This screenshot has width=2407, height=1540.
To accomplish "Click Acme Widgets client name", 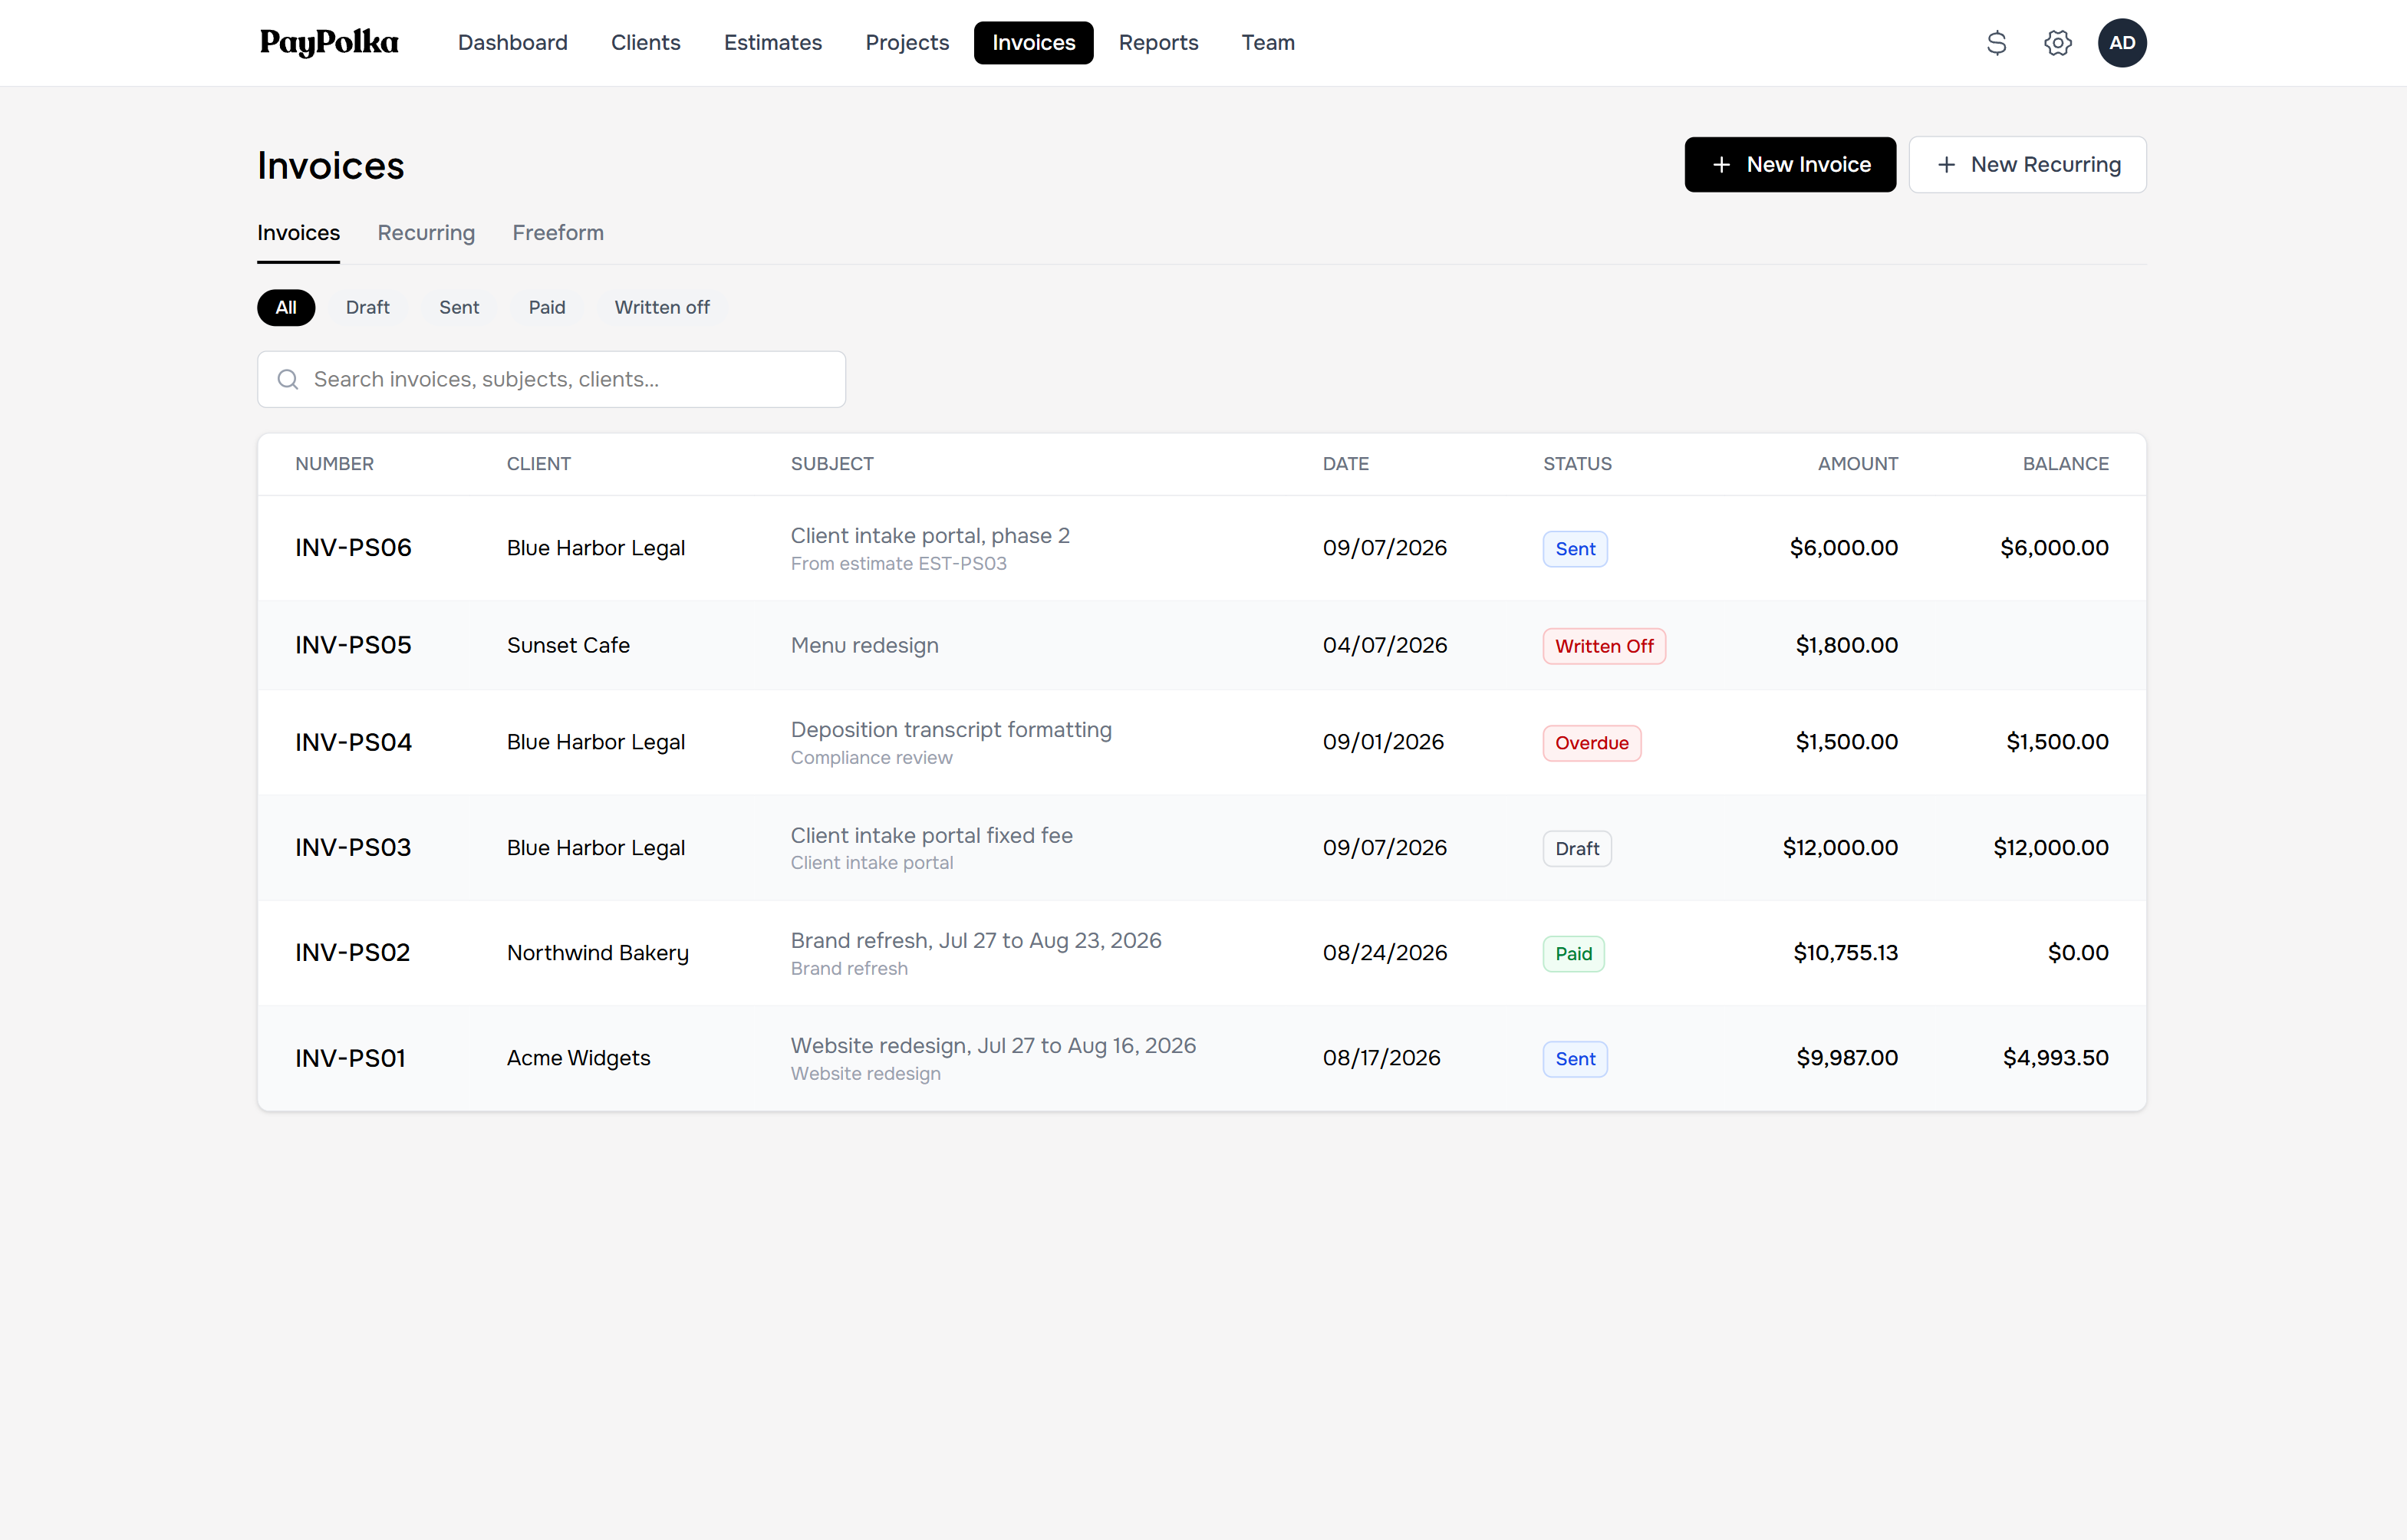I will click(x=578, y=1058).
